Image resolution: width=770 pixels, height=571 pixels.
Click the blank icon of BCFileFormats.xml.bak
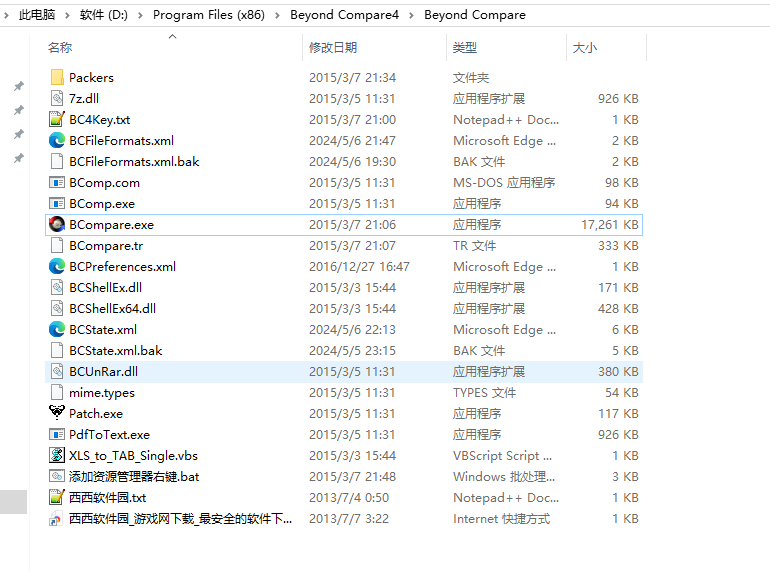pos(57,162)
